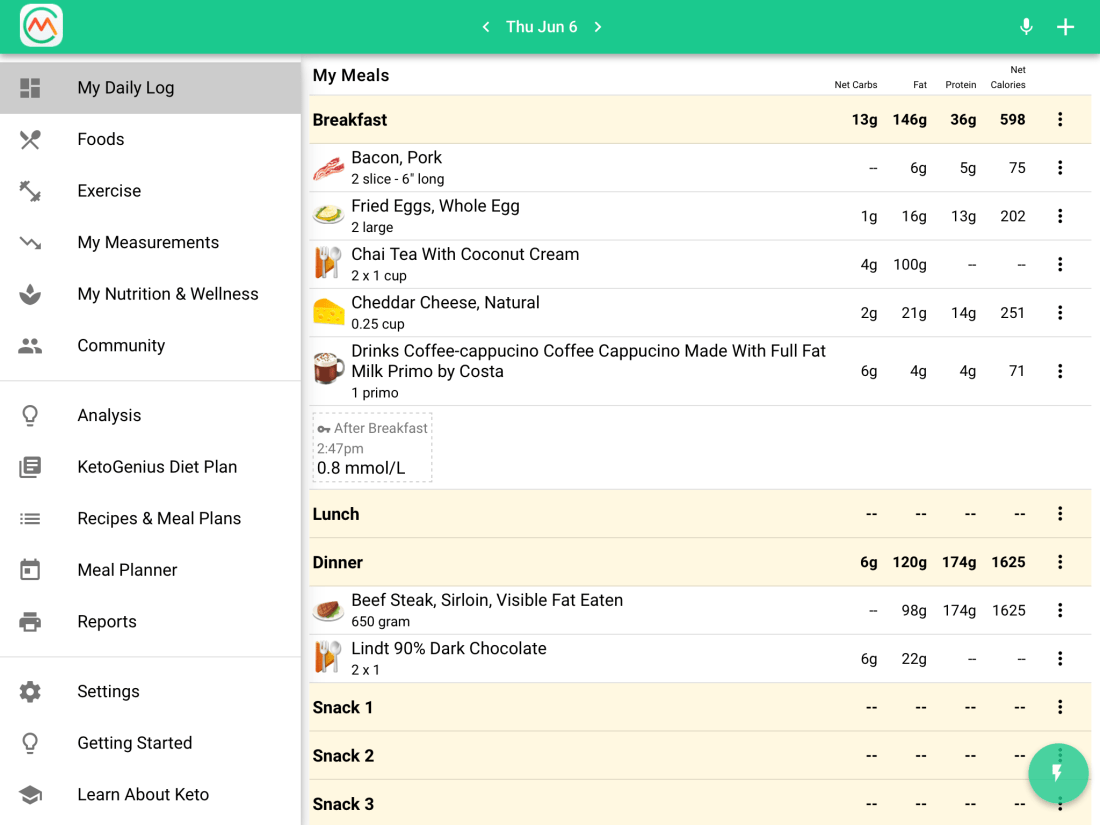The height and width of the screenshot is (825, 1100).
Task: Click the After Breakfast ketone reading box
Action: point(372,448)
